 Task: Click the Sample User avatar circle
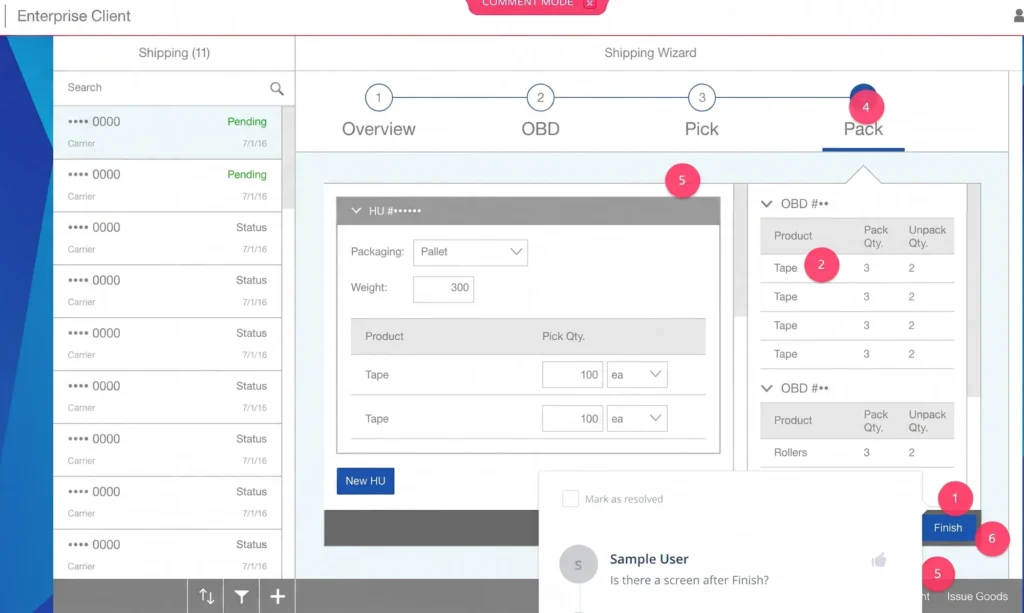[578, 565]
